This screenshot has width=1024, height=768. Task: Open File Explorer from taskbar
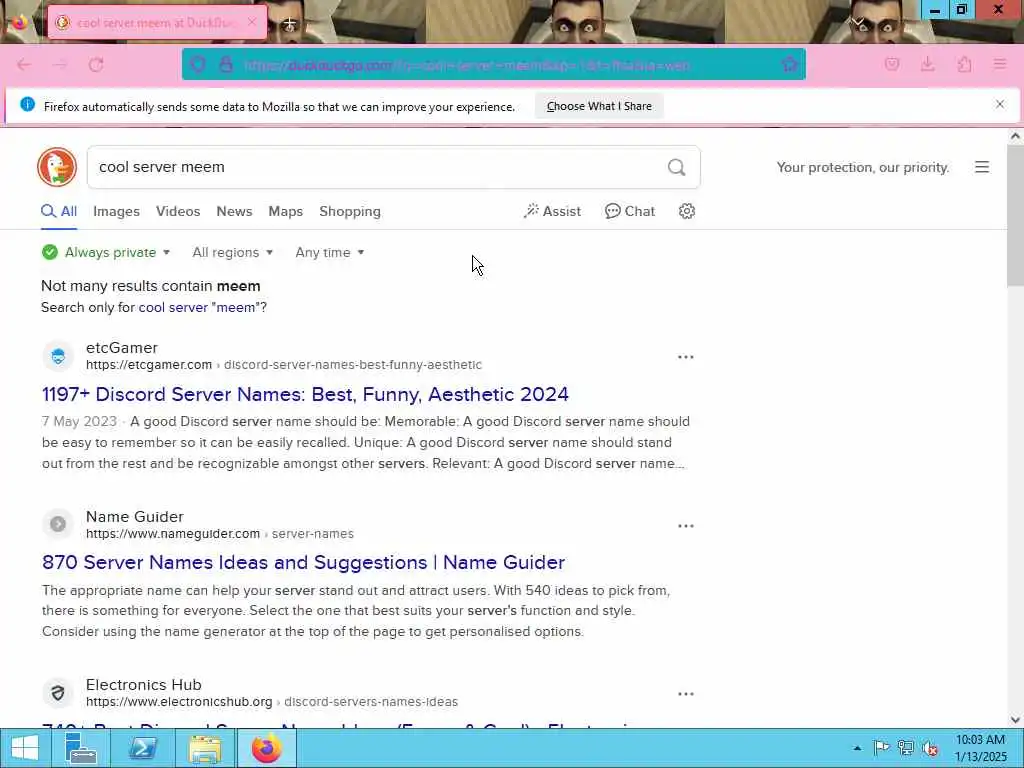click(204, 748)
